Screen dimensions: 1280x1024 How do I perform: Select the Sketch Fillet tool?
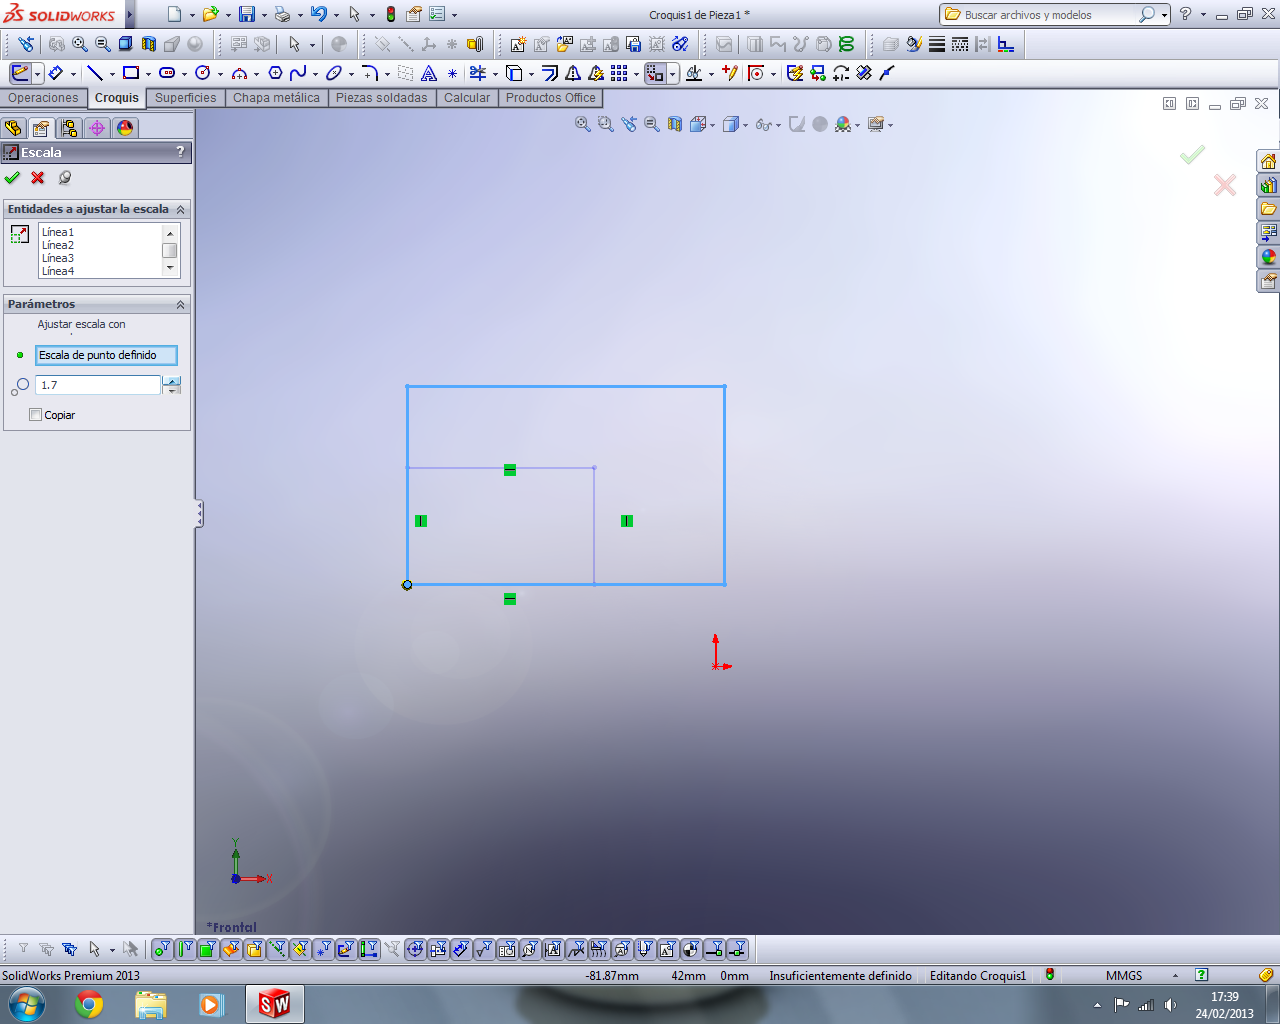point(370,73)
